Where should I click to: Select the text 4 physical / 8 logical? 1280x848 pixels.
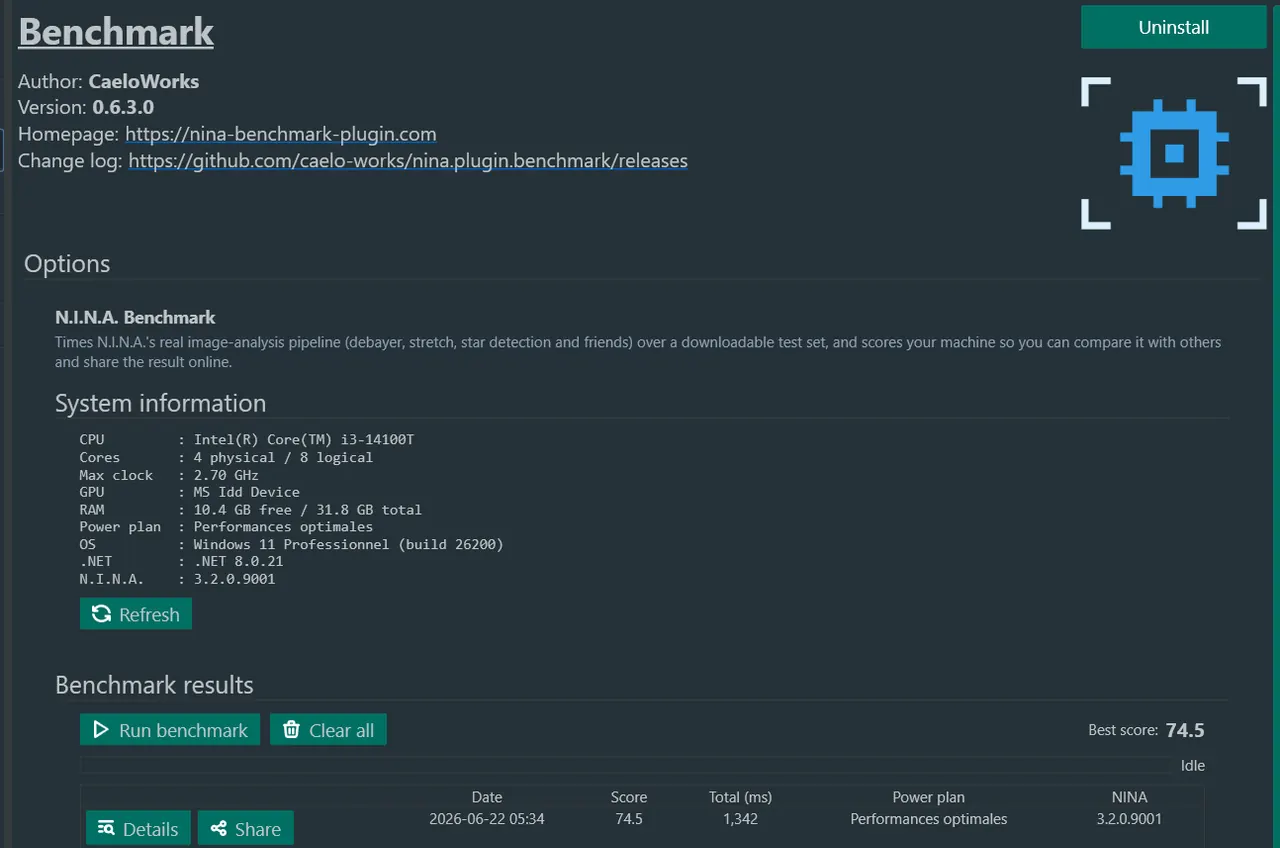(283, 457)
